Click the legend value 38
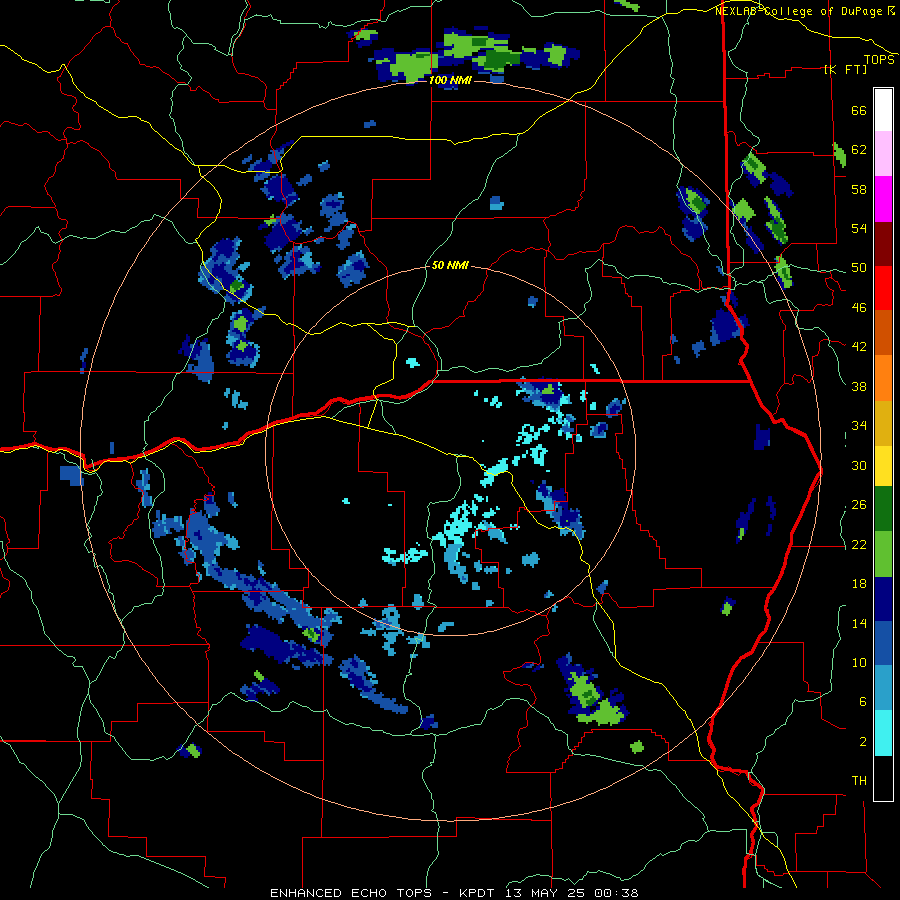This screenshot has height=900, width=900. click(x=859, y=386)
